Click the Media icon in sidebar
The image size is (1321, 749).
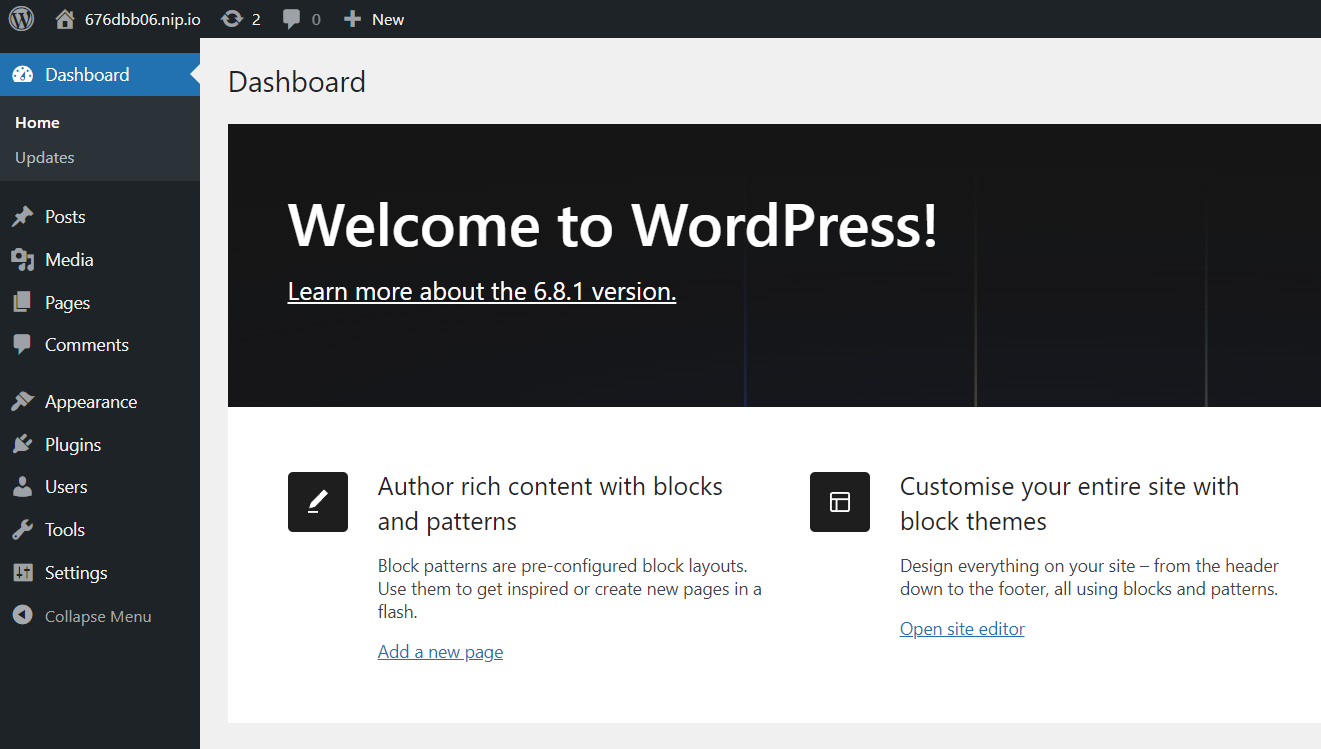(22, 260)
